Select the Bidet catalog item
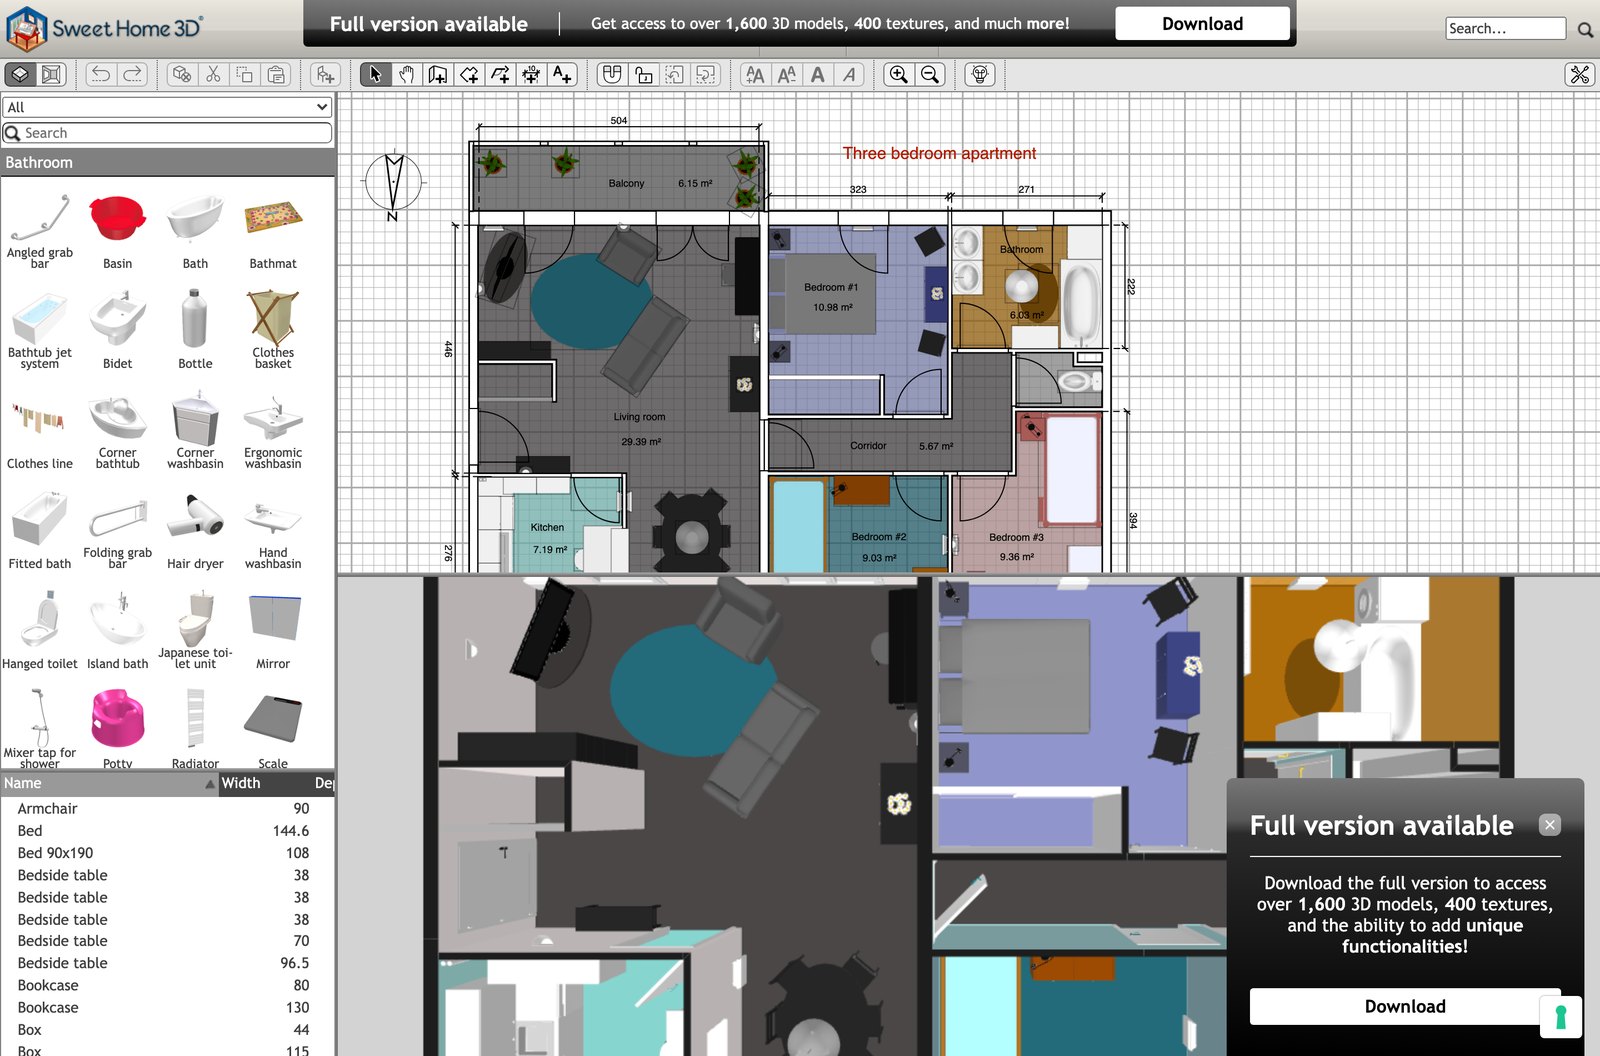The height and width of the screenshot is (1056, 1600). tap(117, 331)
